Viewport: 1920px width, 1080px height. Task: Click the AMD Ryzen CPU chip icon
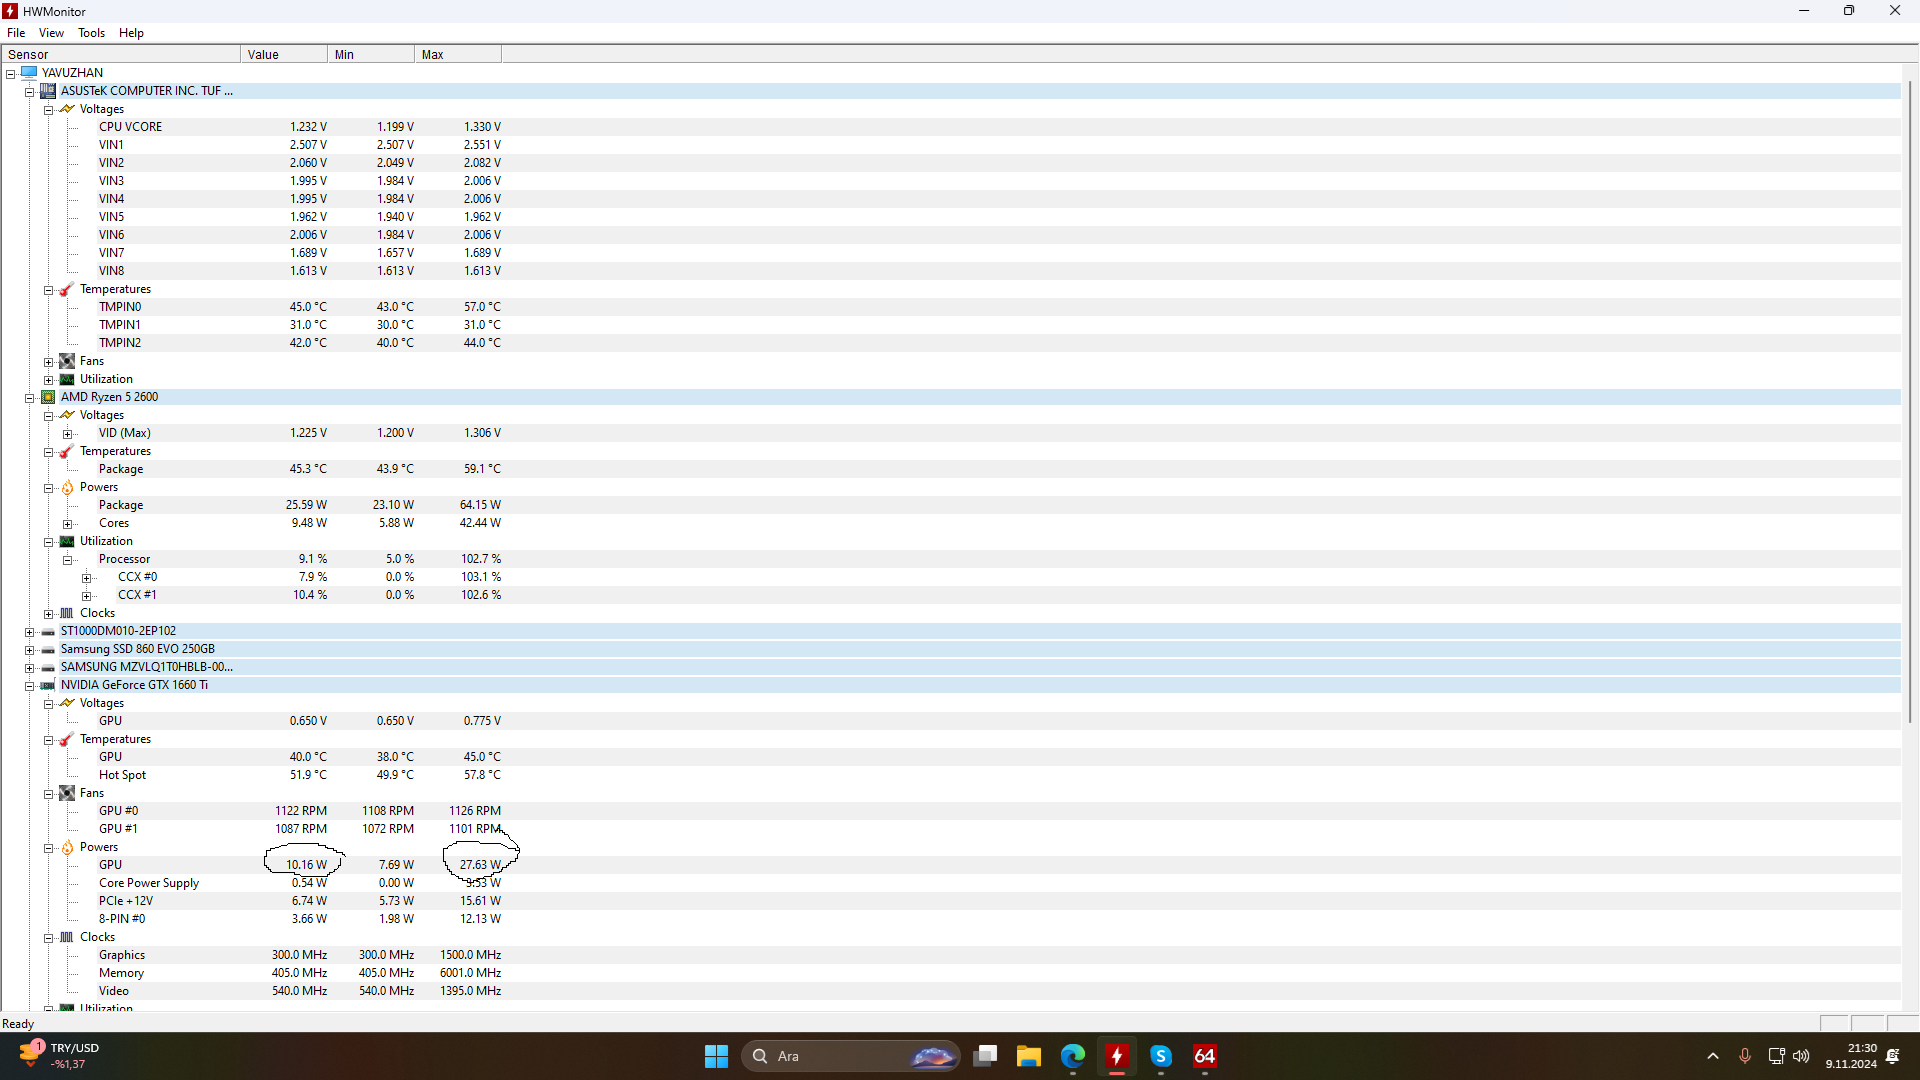[x=48, y=397]
